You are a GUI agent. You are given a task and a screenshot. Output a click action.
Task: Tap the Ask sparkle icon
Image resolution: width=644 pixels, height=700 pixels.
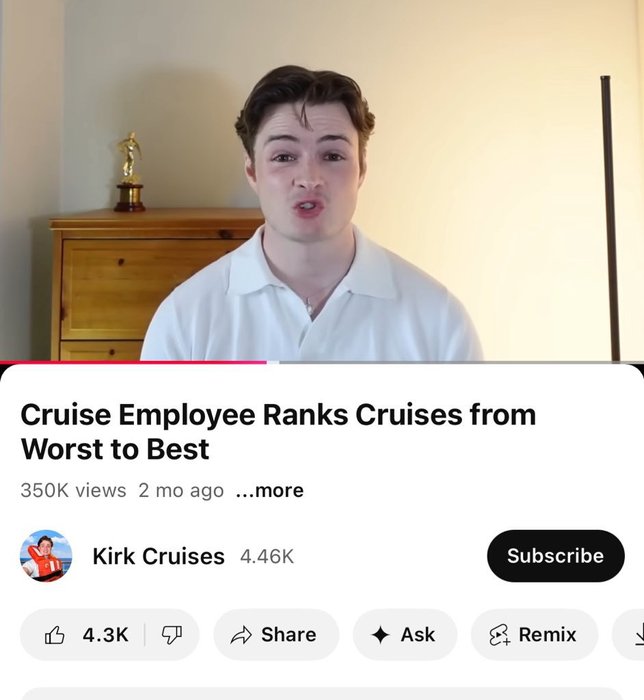(x=380, y=635)
